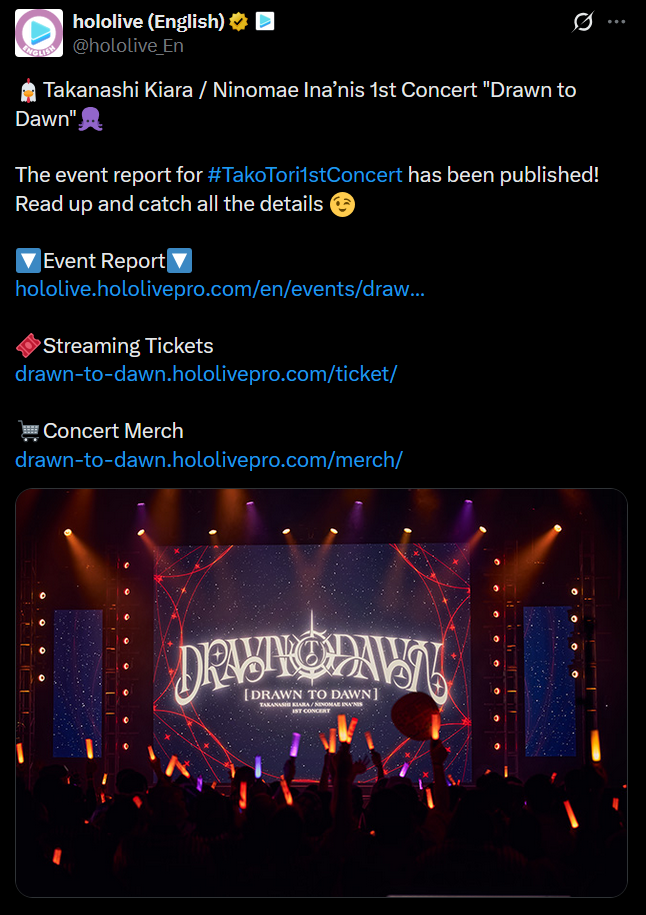
Task: Open the drawn-to-dawn streaming ticket link
Action: tap(207, 373)
